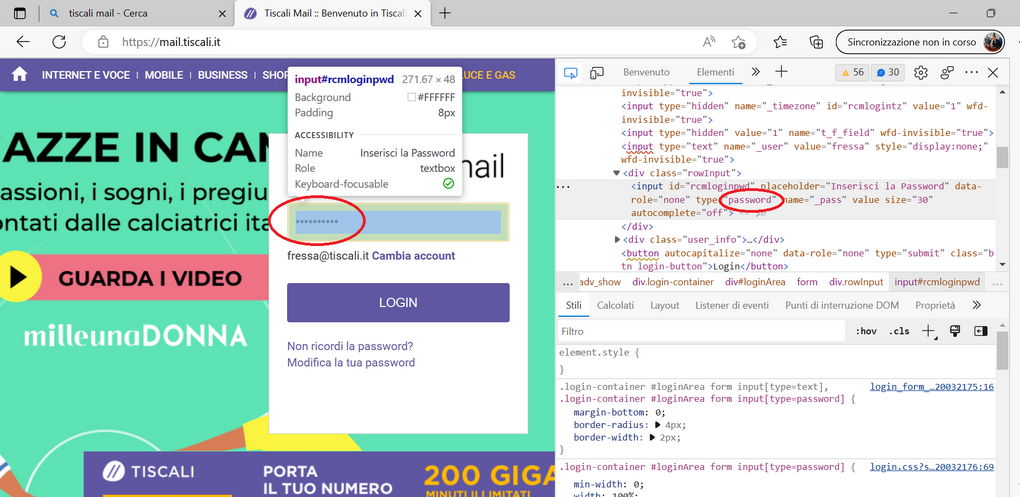Open the INTERNET E VOCE menu item
The width and height of the screenshot is (1020, 497).
pyautogui.click(x=86, y=75)
